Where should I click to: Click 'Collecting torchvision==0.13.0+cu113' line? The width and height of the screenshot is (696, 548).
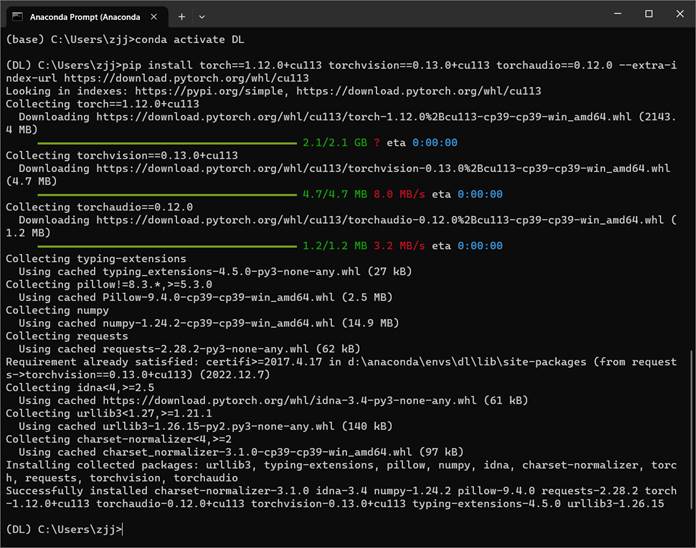coord(122,155)
